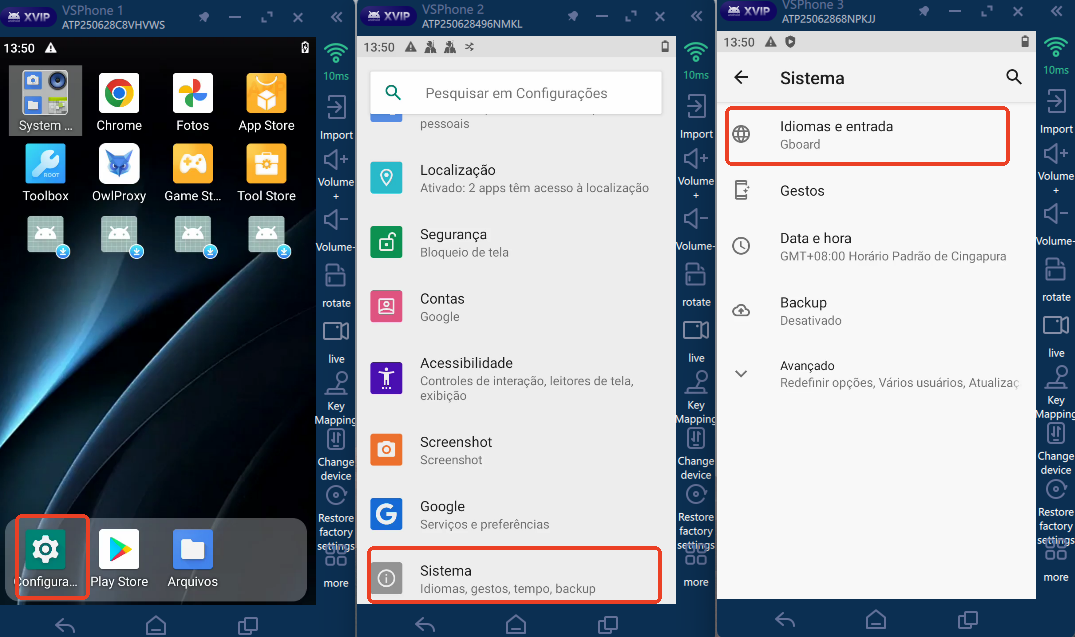Toggle the pin in the VSPhone 1 title bar

point(205,18)
